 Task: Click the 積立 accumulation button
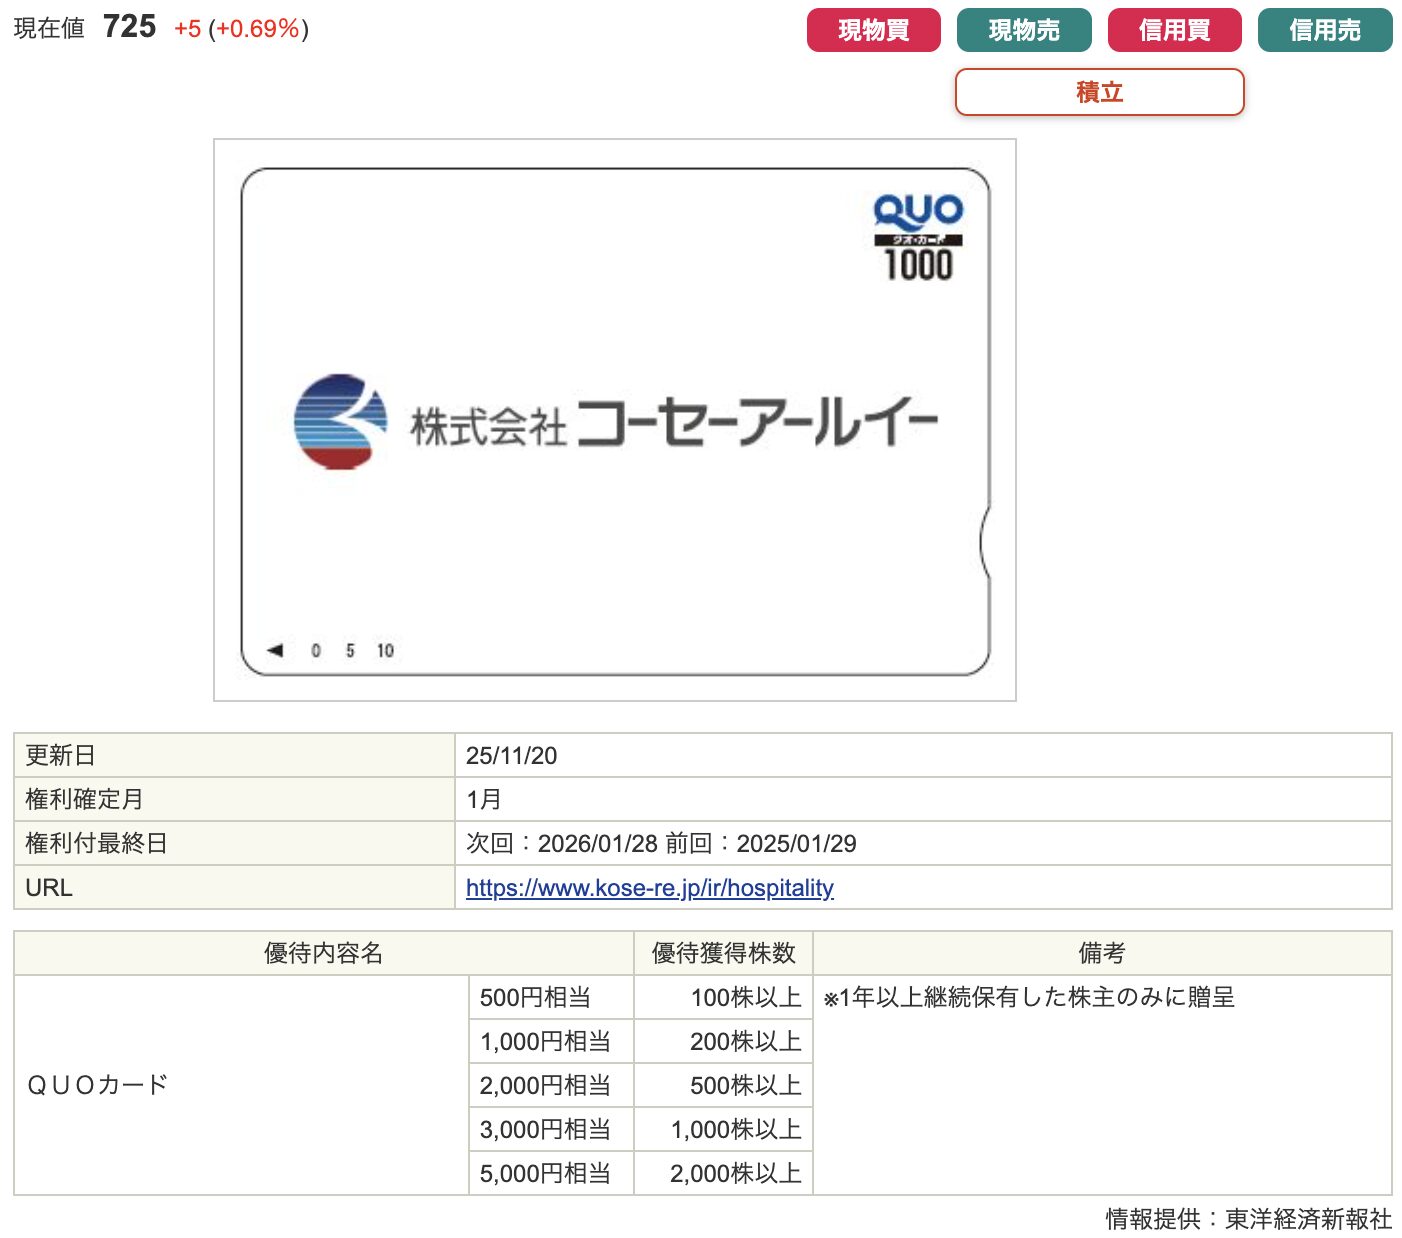[1099, 92]
